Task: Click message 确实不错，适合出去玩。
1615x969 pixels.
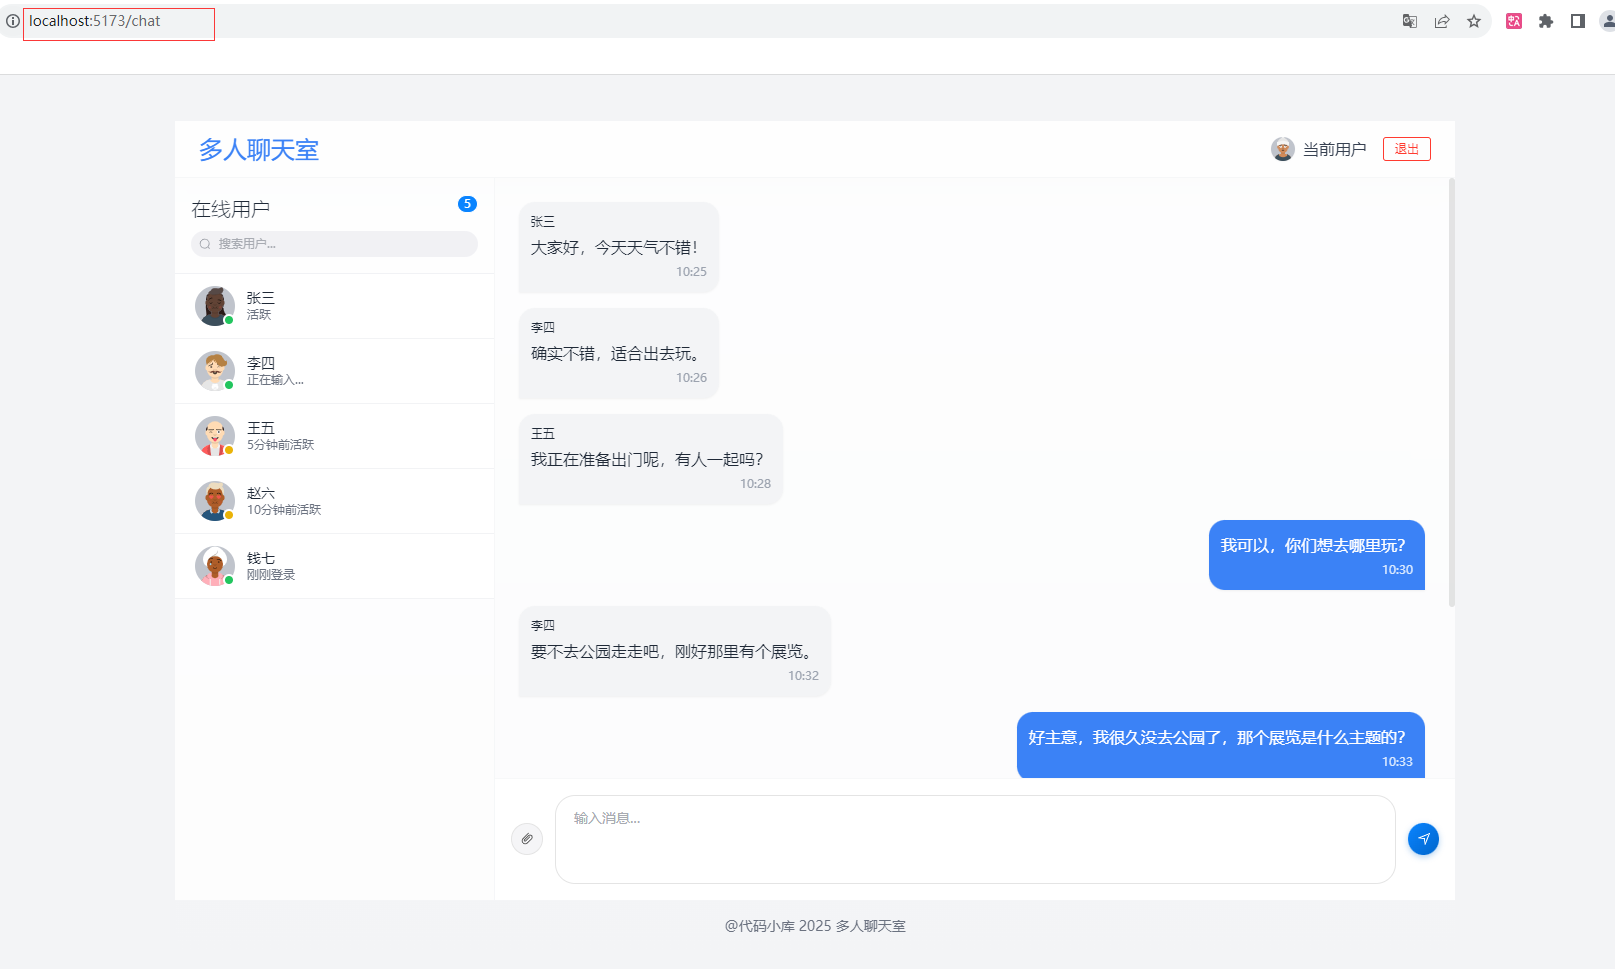Action: [x=617, y=354]
